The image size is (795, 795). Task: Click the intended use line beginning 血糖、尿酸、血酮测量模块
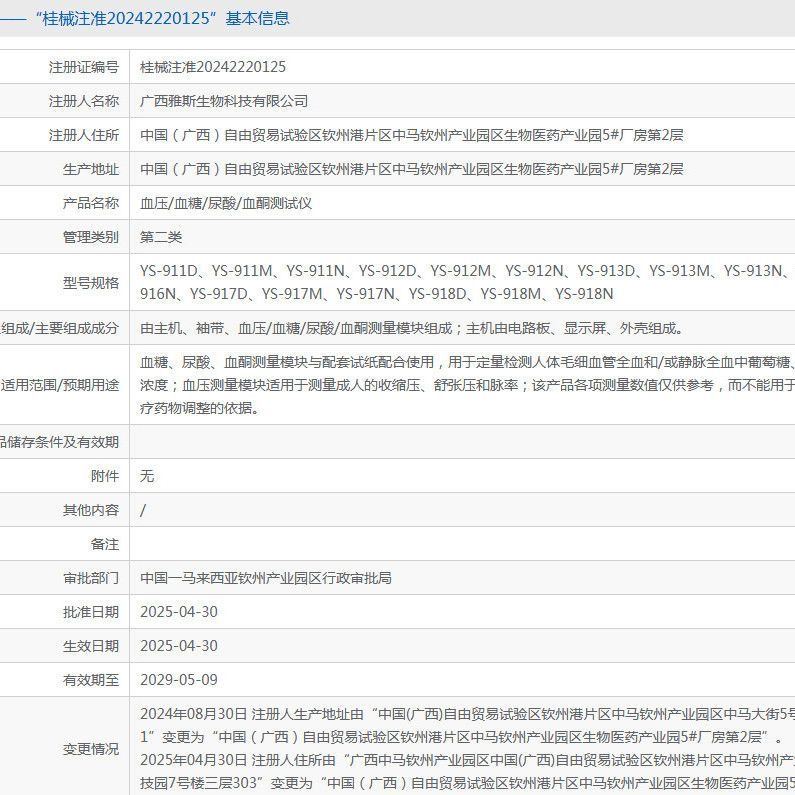tap(467, 362)
